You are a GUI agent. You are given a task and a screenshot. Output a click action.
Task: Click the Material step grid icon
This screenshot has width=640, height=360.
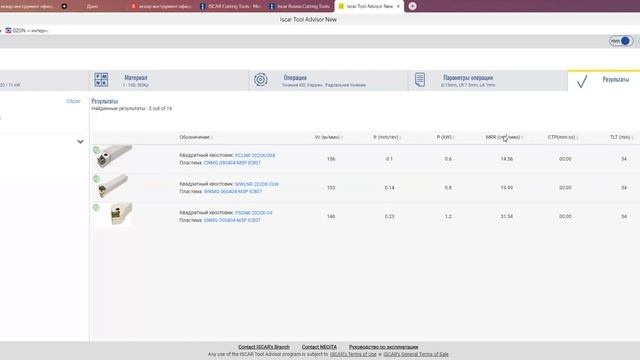(x=101, y=80)
